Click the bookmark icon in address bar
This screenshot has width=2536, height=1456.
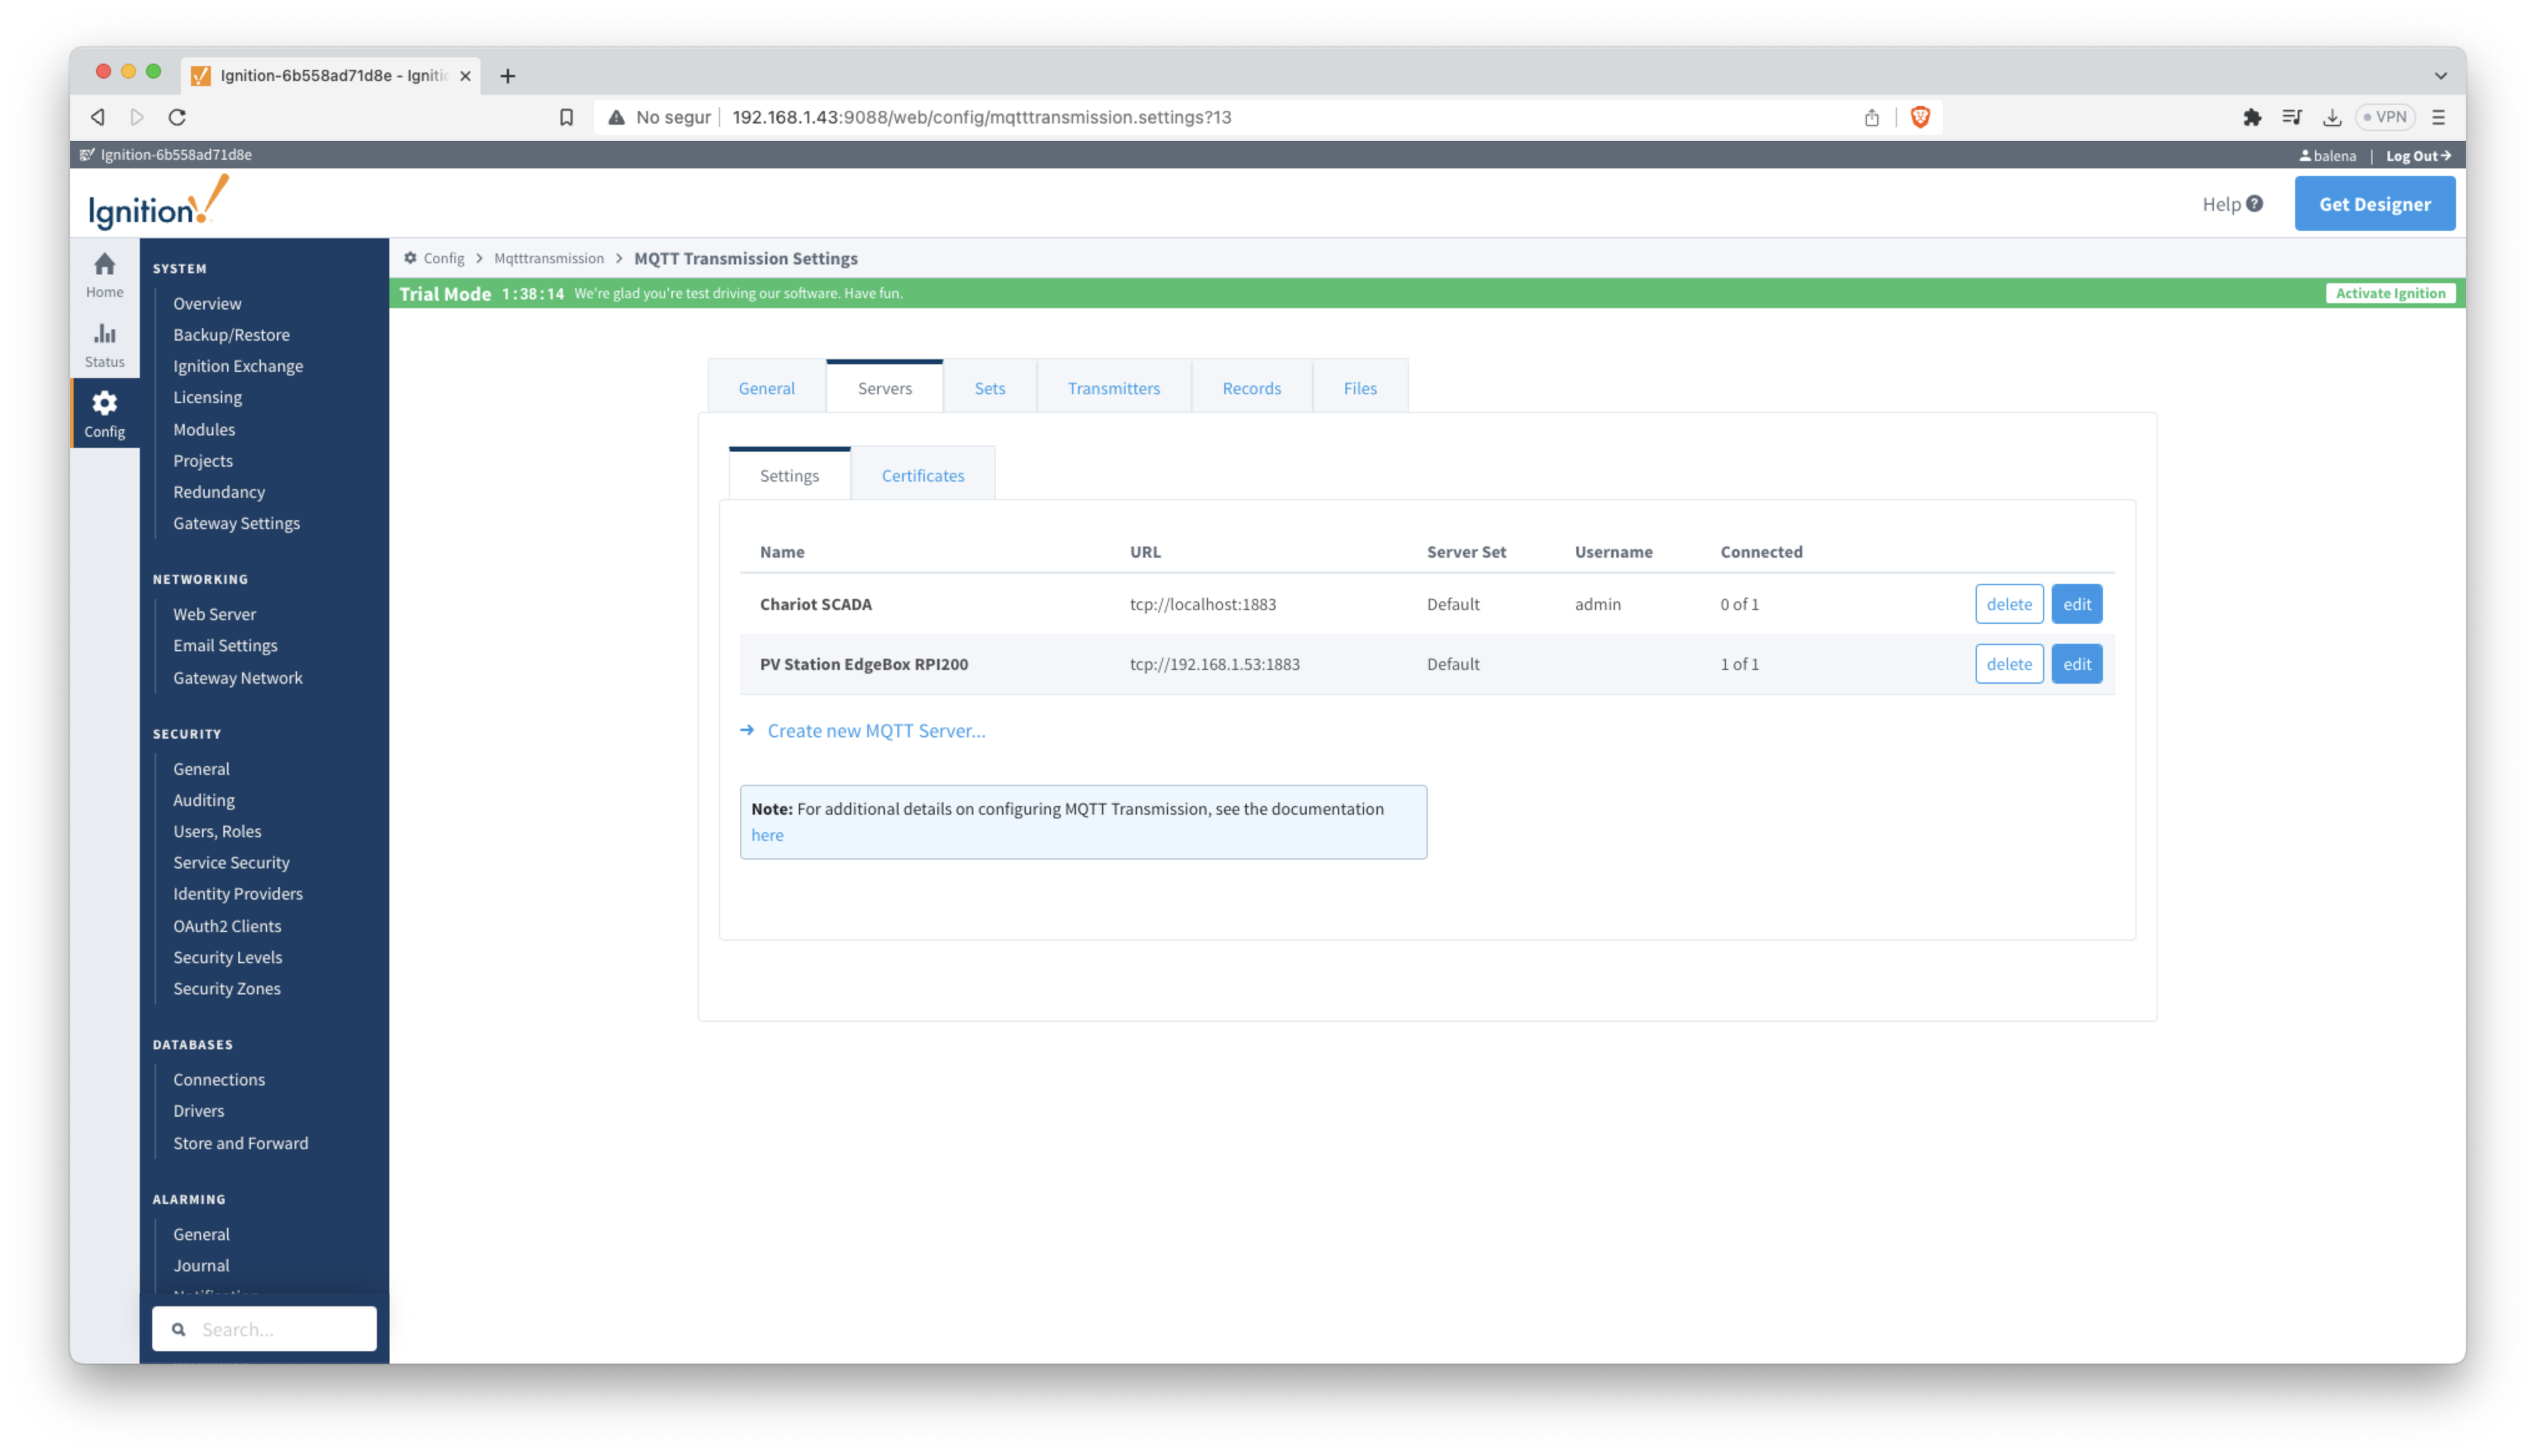(566, 117)
